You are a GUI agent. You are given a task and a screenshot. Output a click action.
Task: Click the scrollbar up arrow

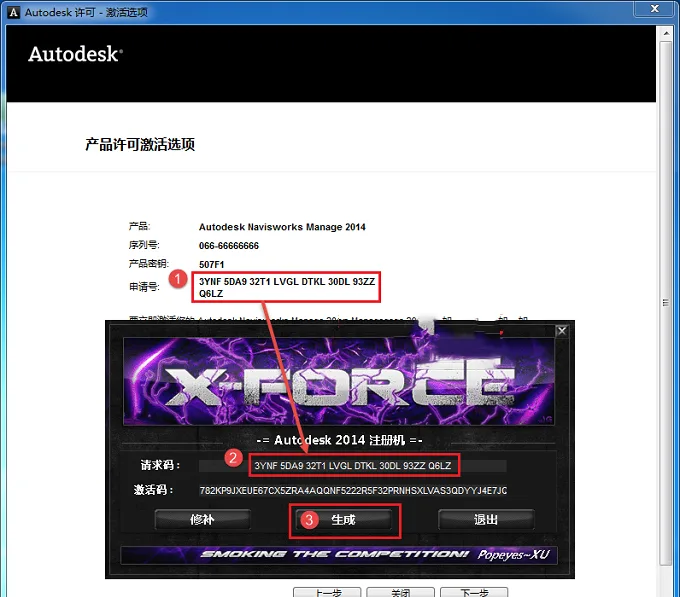(x=666, y=33)
